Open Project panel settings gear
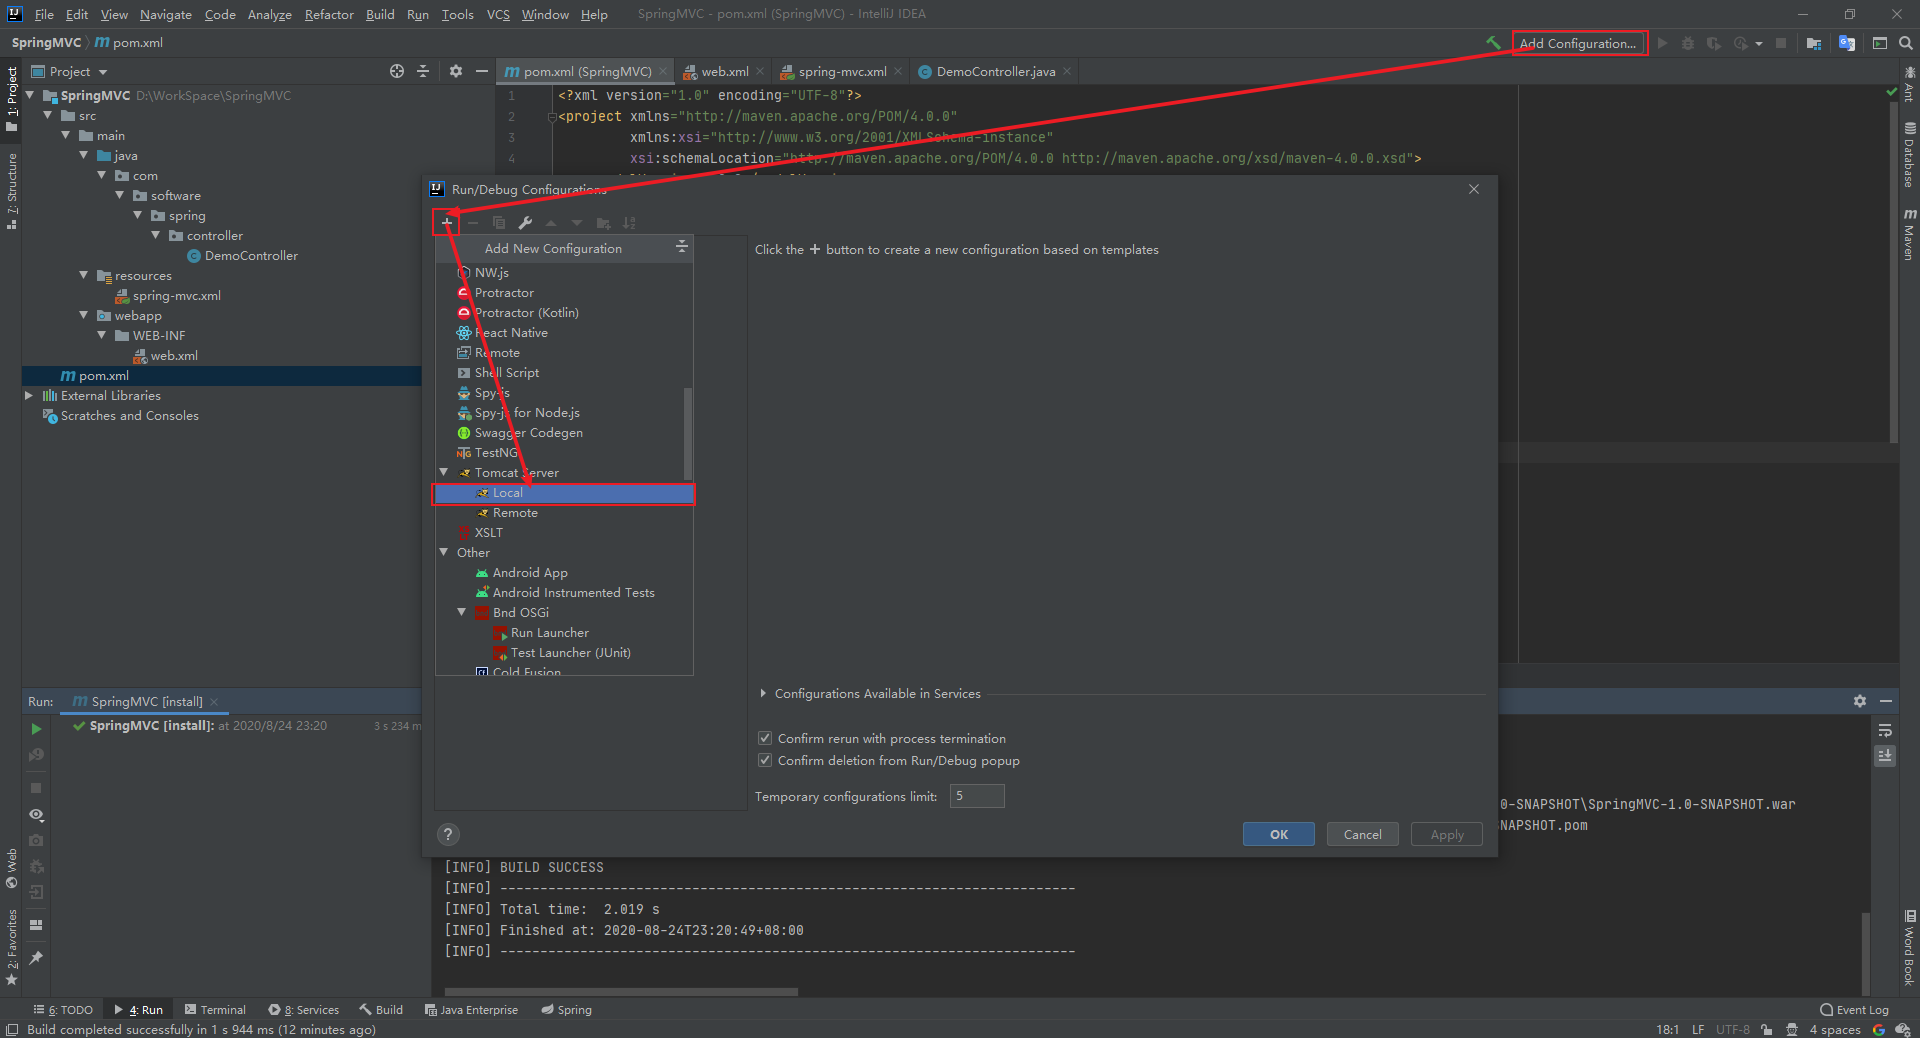The height and width of the screenshot is (1038, 1920). 456,71
